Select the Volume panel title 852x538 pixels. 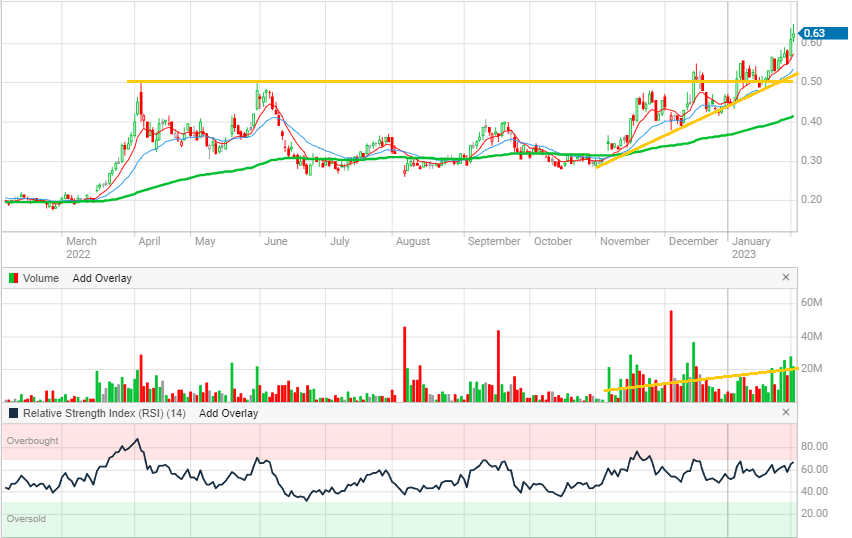[x=41, y=278]
